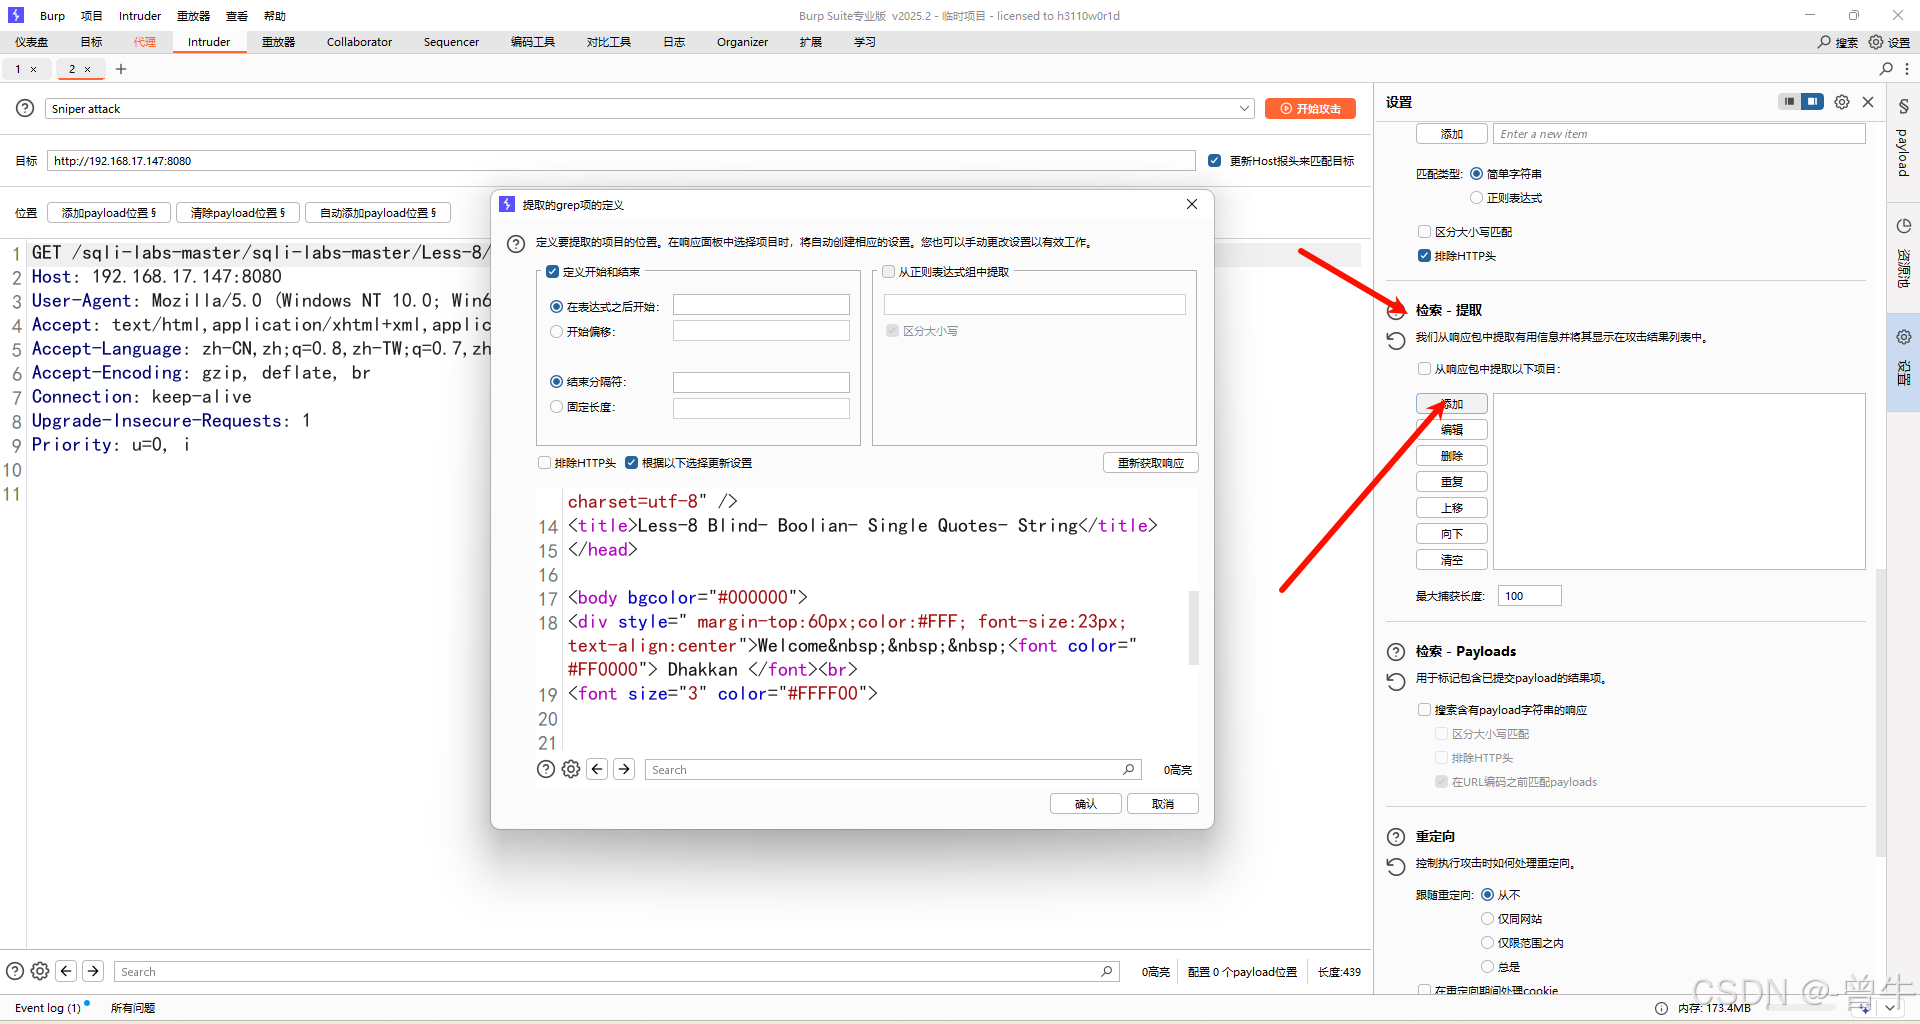The width and height of the screenshot is (1920, 1024).
Task: Open the resource pool side tab icon
Action: pyautogui.click(x=1903, y=226)
